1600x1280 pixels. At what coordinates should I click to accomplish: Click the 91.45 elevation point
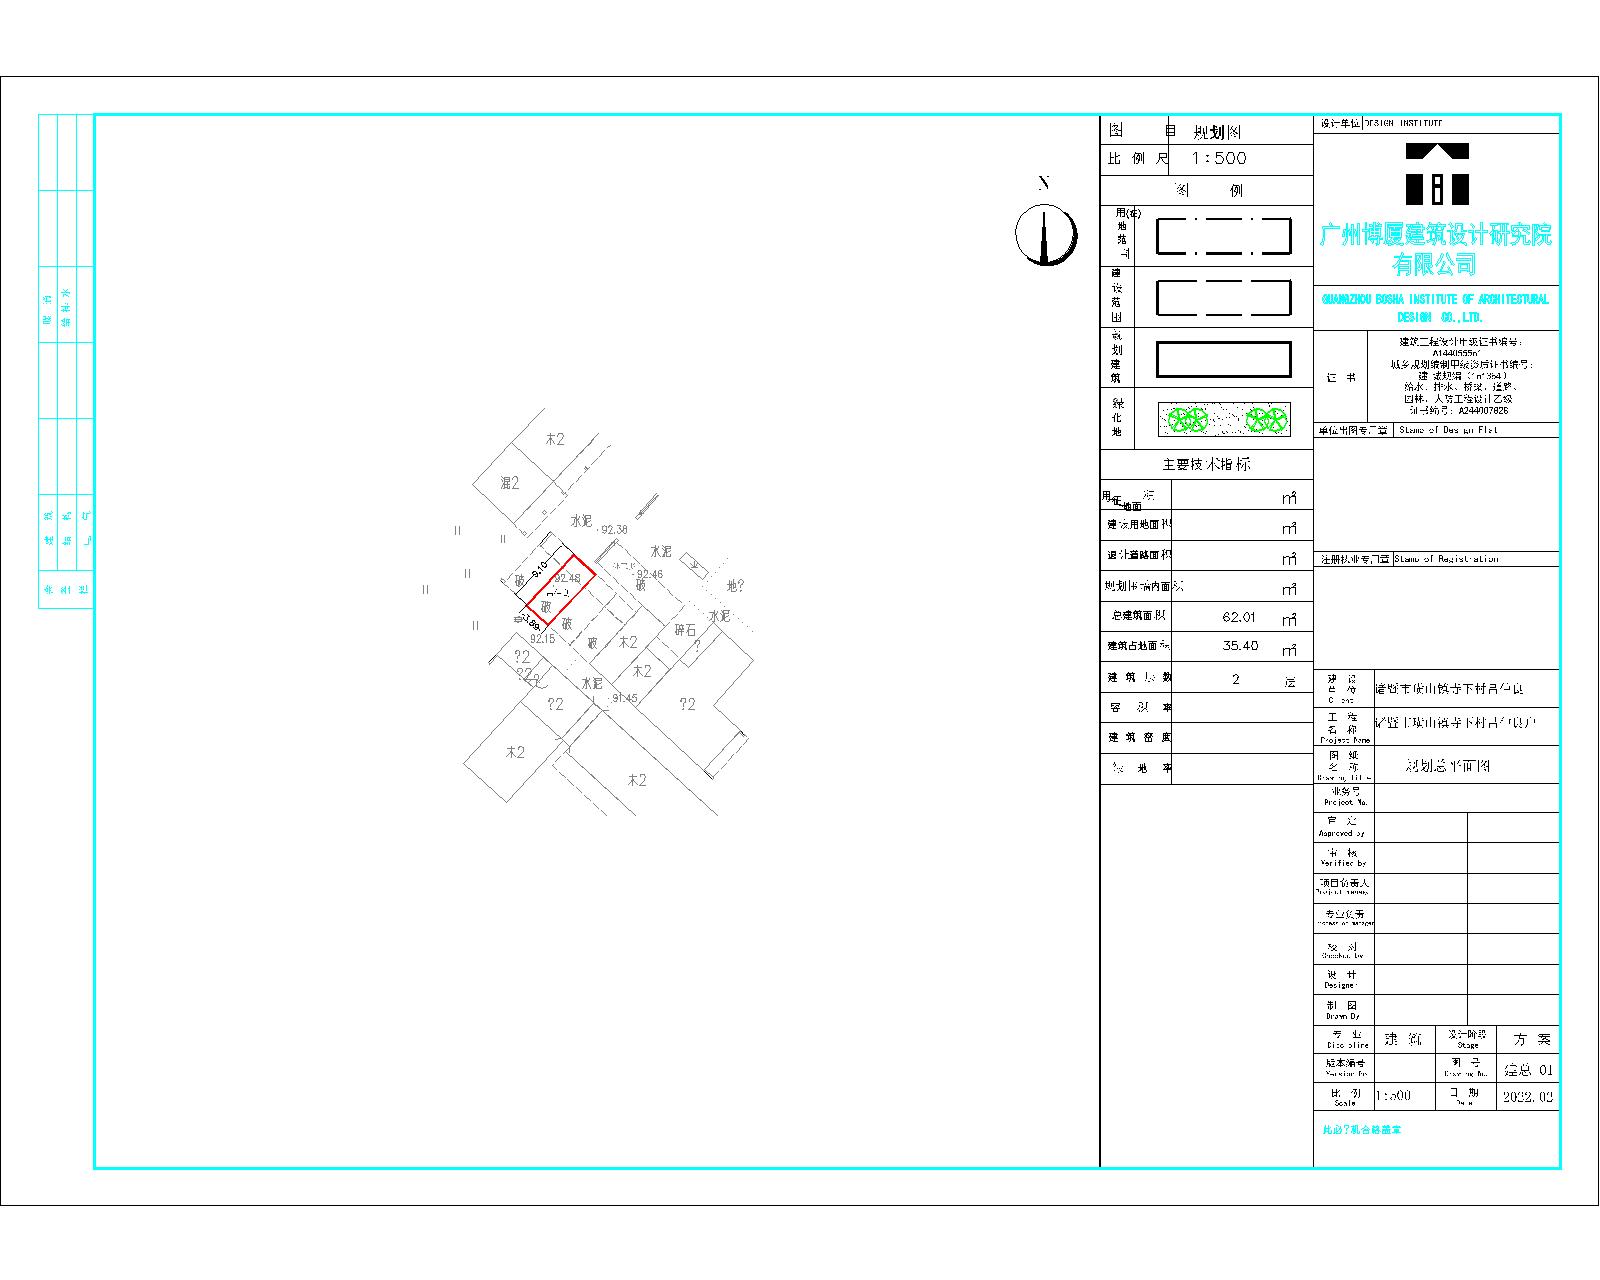(x=624, y=698)
